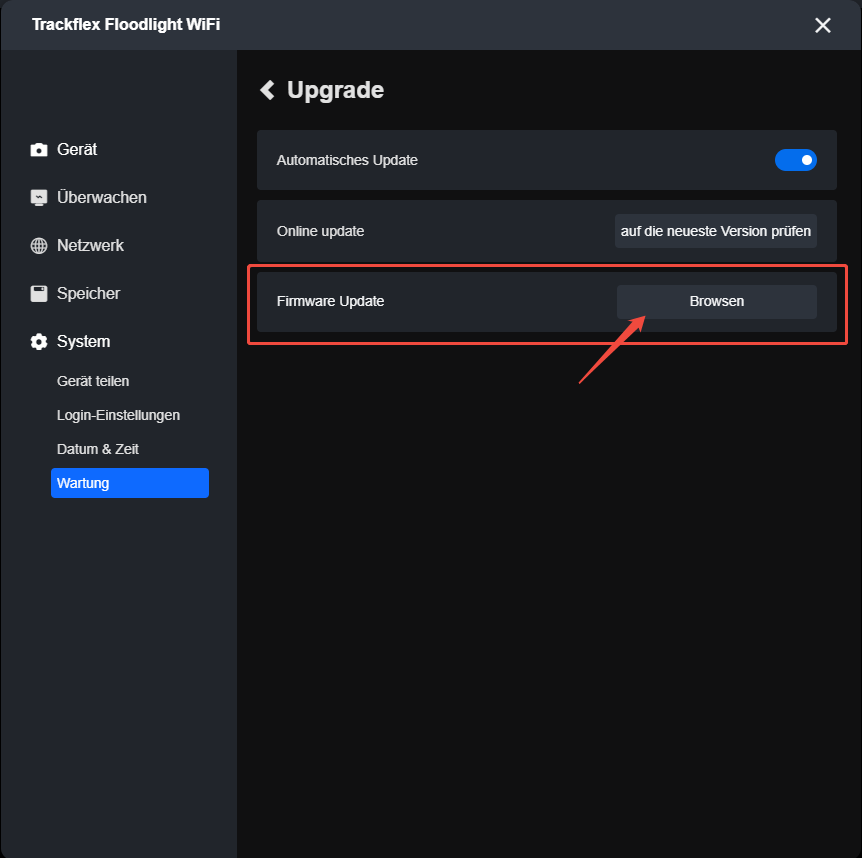Image resolution: width=862 pixels, height=858 pixels.
Task: Open Login-Einstellungen under System
Action: point(118,415)
